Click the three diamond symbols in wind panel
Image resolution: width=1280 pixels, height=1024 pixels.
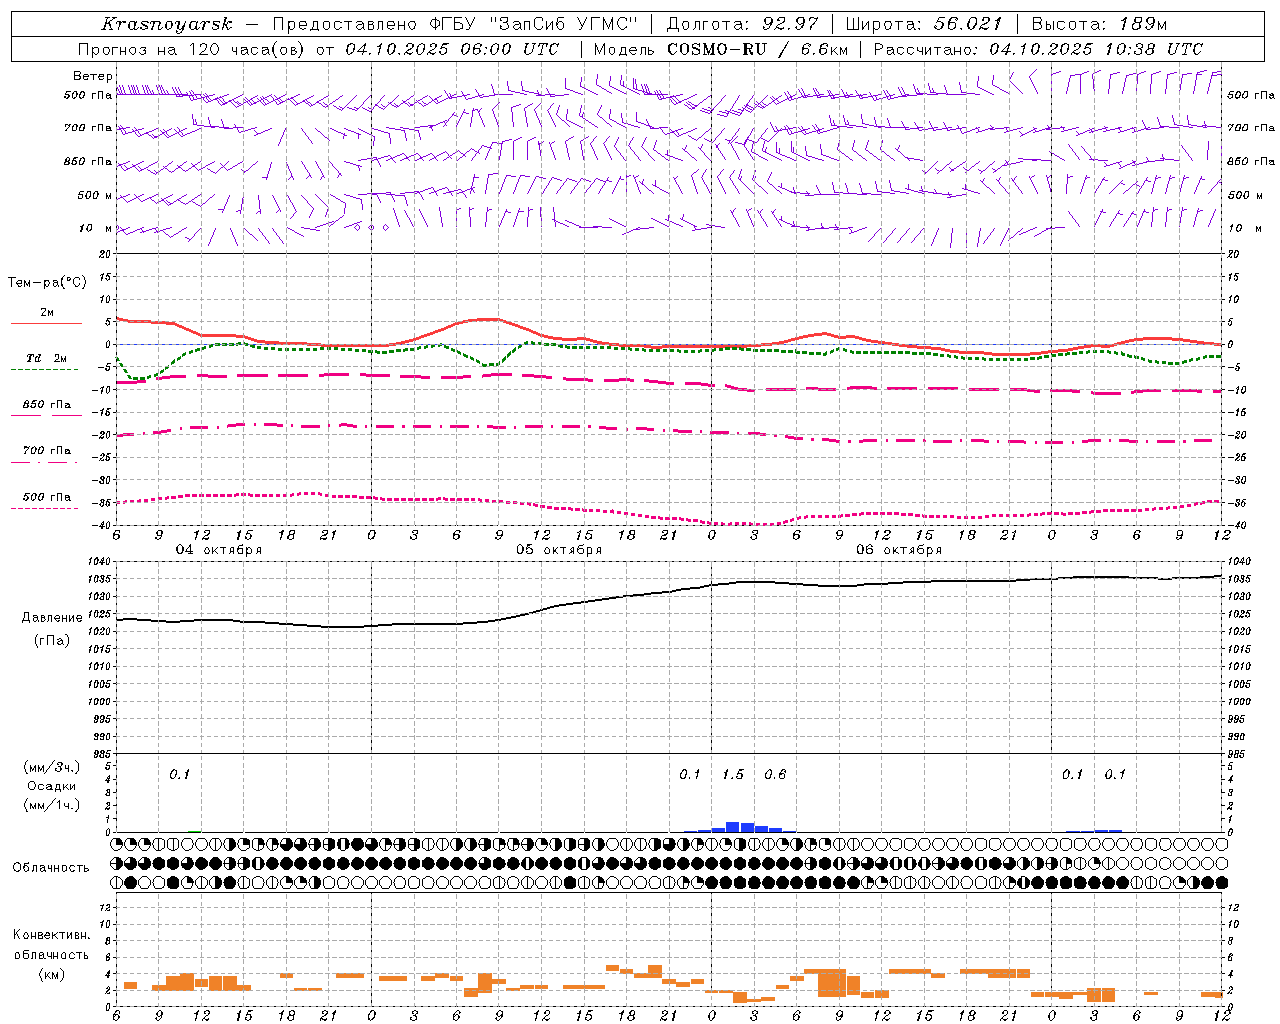[371, 227]
